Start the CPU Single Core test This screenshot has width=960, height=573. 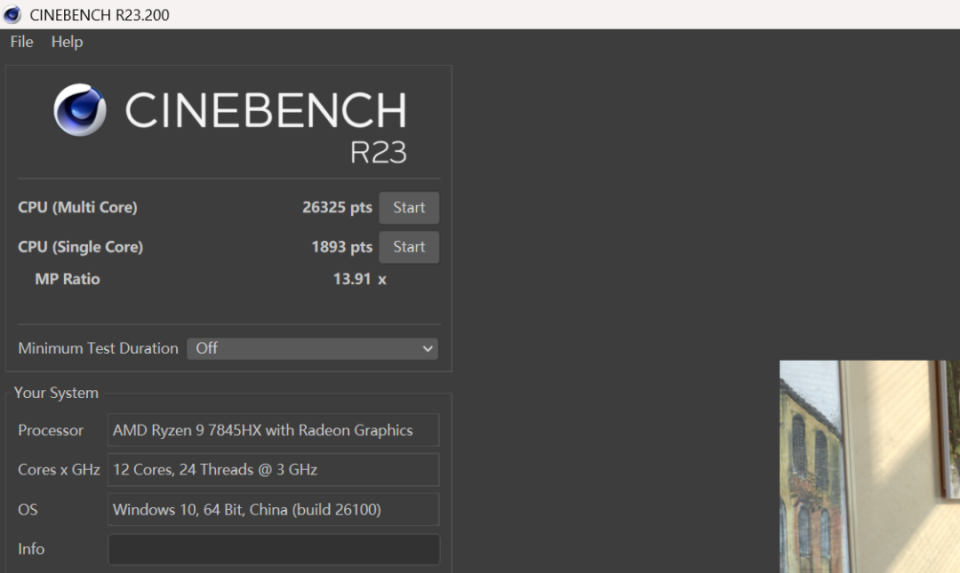click(409, 247)
